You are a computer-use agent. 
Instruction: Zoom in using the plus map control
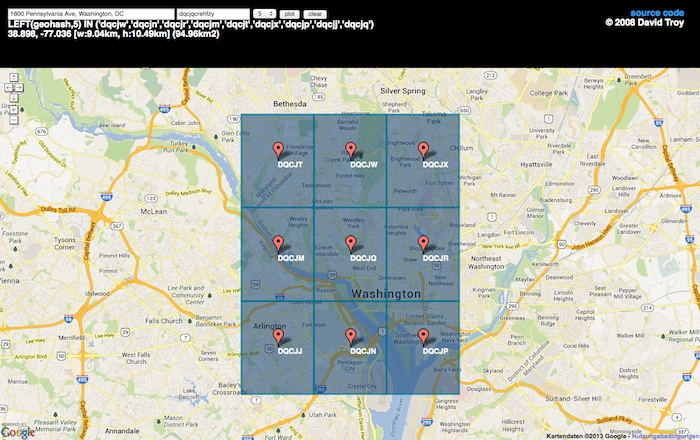14,109
